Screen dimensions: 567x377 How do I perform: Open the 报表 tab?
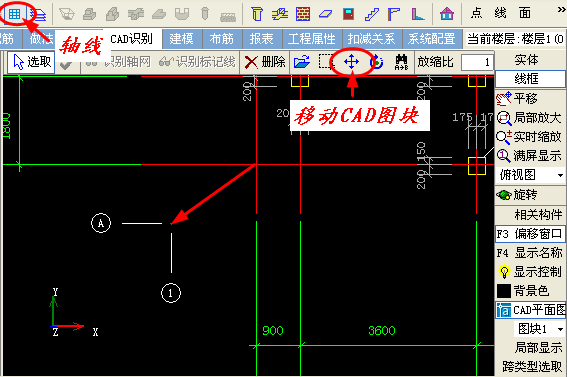pyautogui.click(x=261, y=39)
